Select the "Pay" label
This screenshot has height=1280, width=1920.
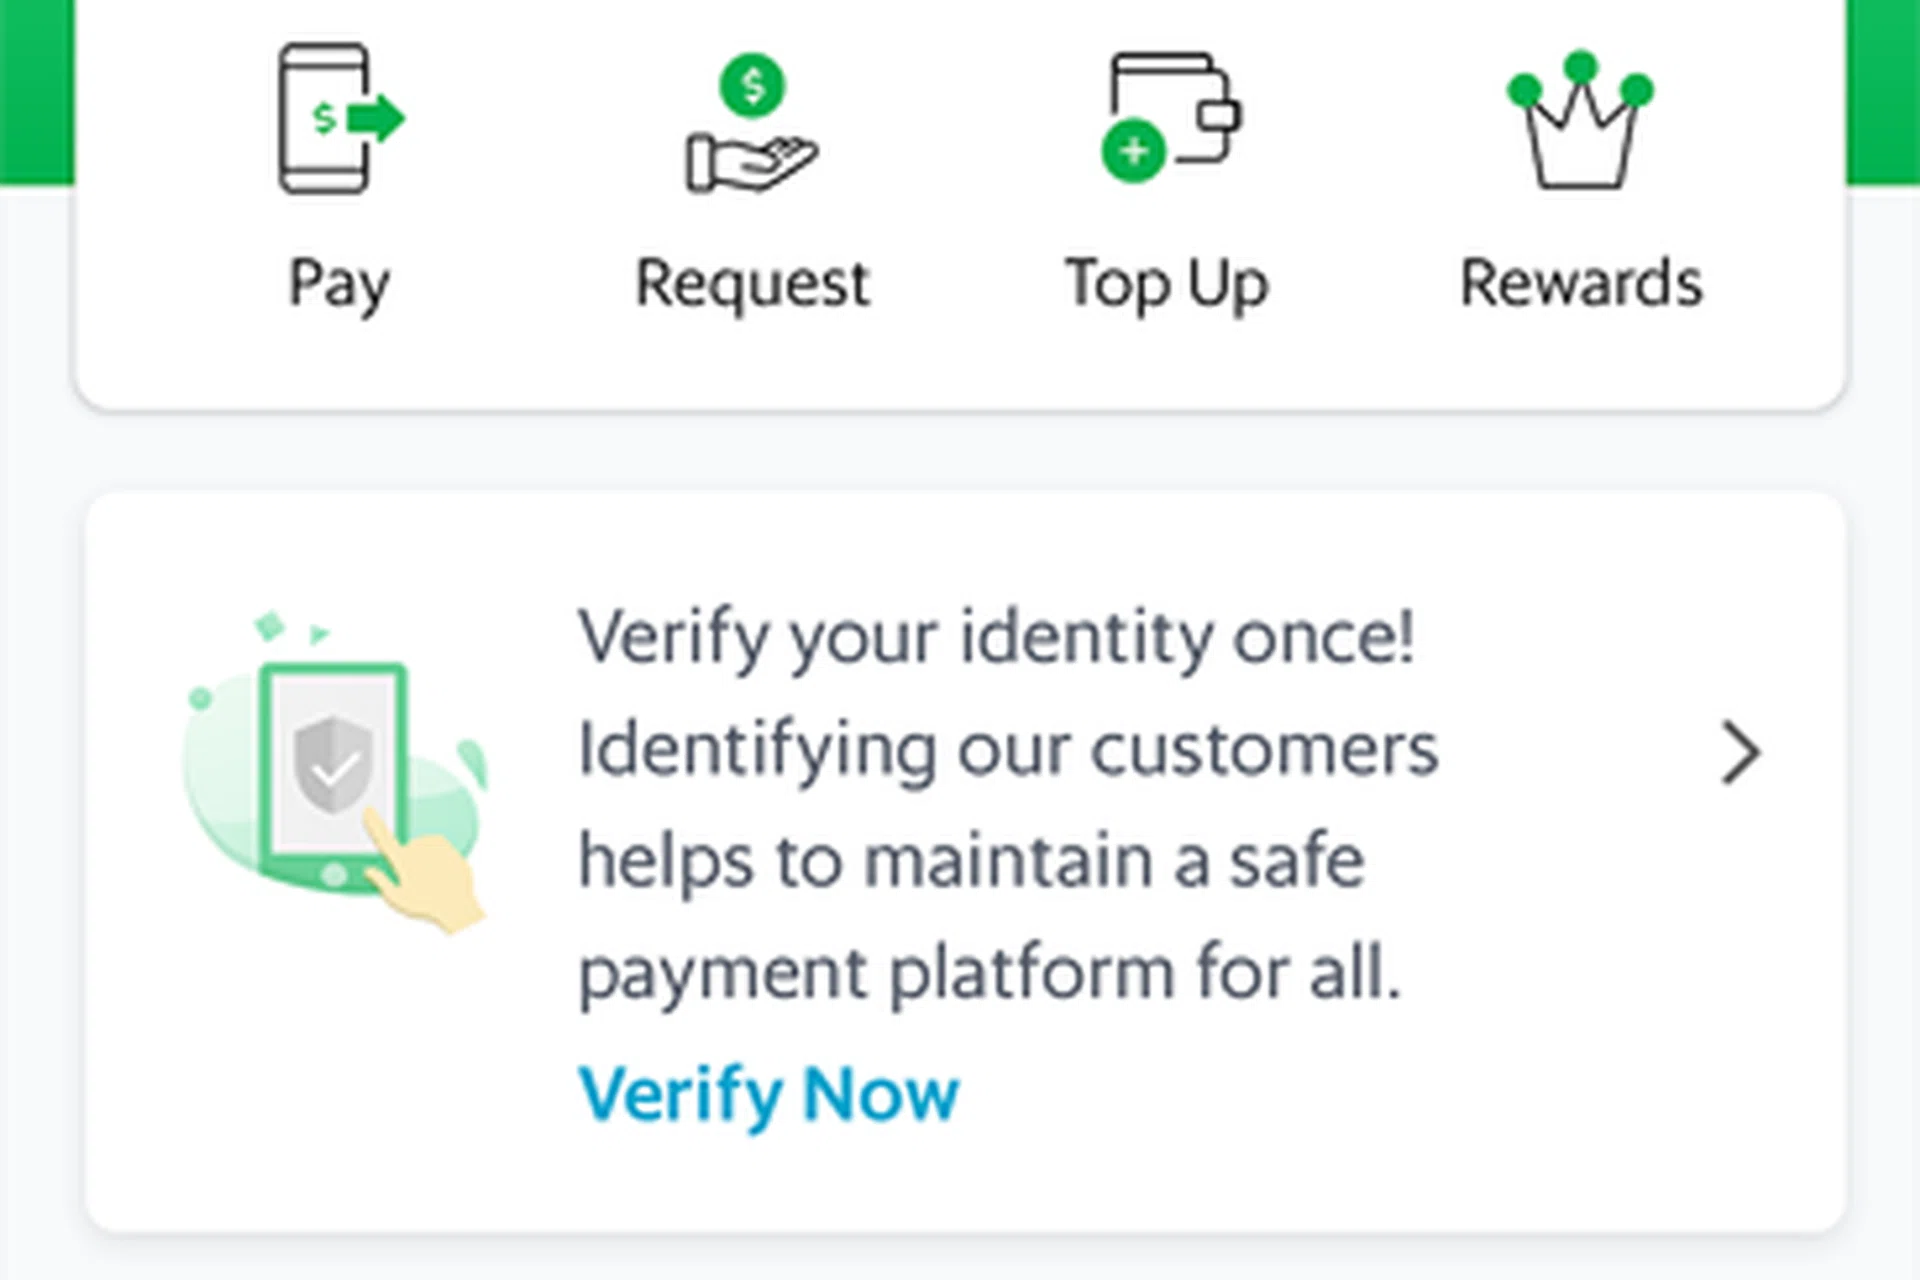pos(338,284)
